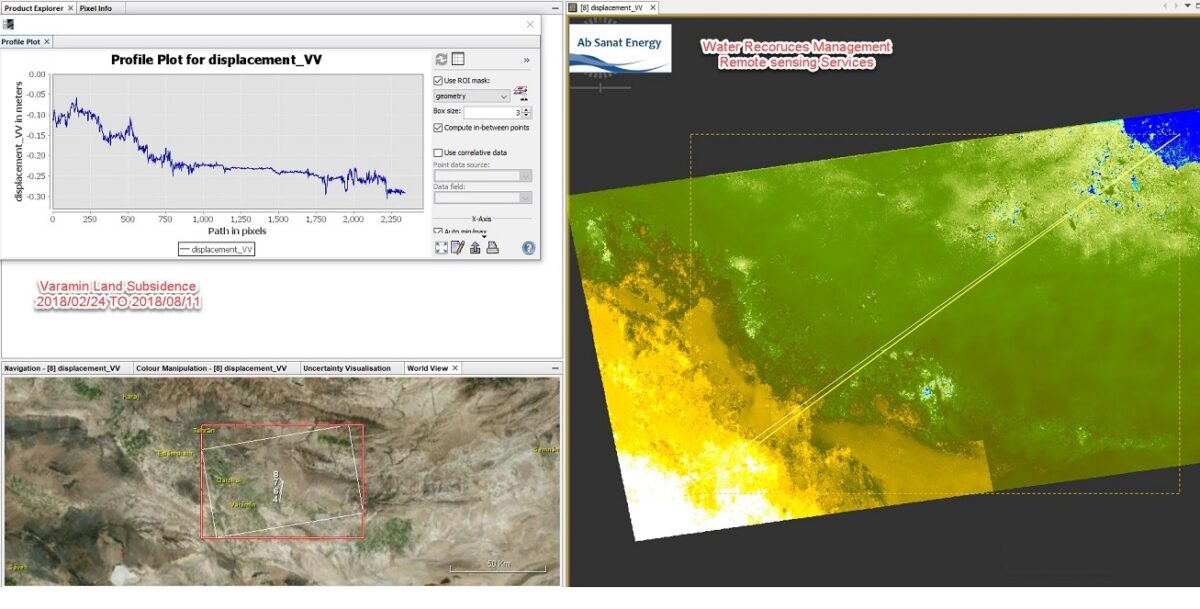Uncheck Compute in-between points
Viewport: 1200px width, 609px height.
coord(438,128)
